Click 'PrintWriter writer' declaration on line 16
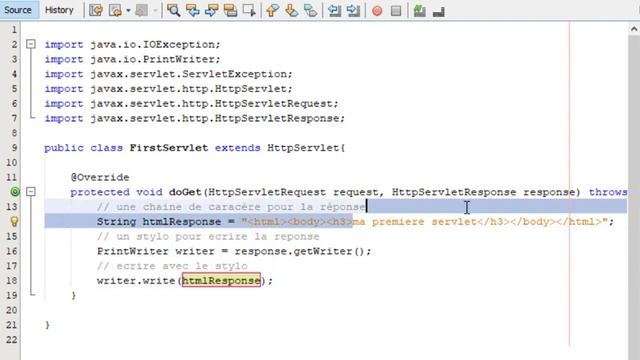640x360 pixels. click(x=156, y=251)
